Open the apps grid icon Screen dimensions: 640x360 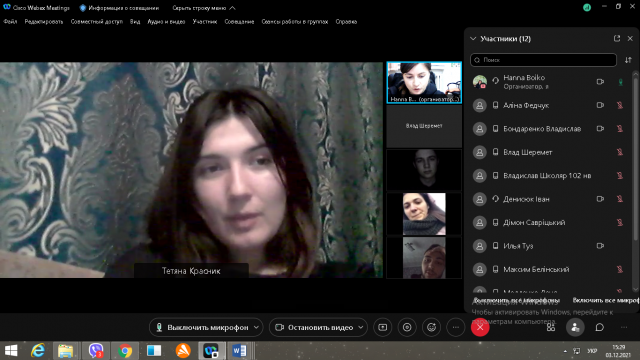pos(551,327)
